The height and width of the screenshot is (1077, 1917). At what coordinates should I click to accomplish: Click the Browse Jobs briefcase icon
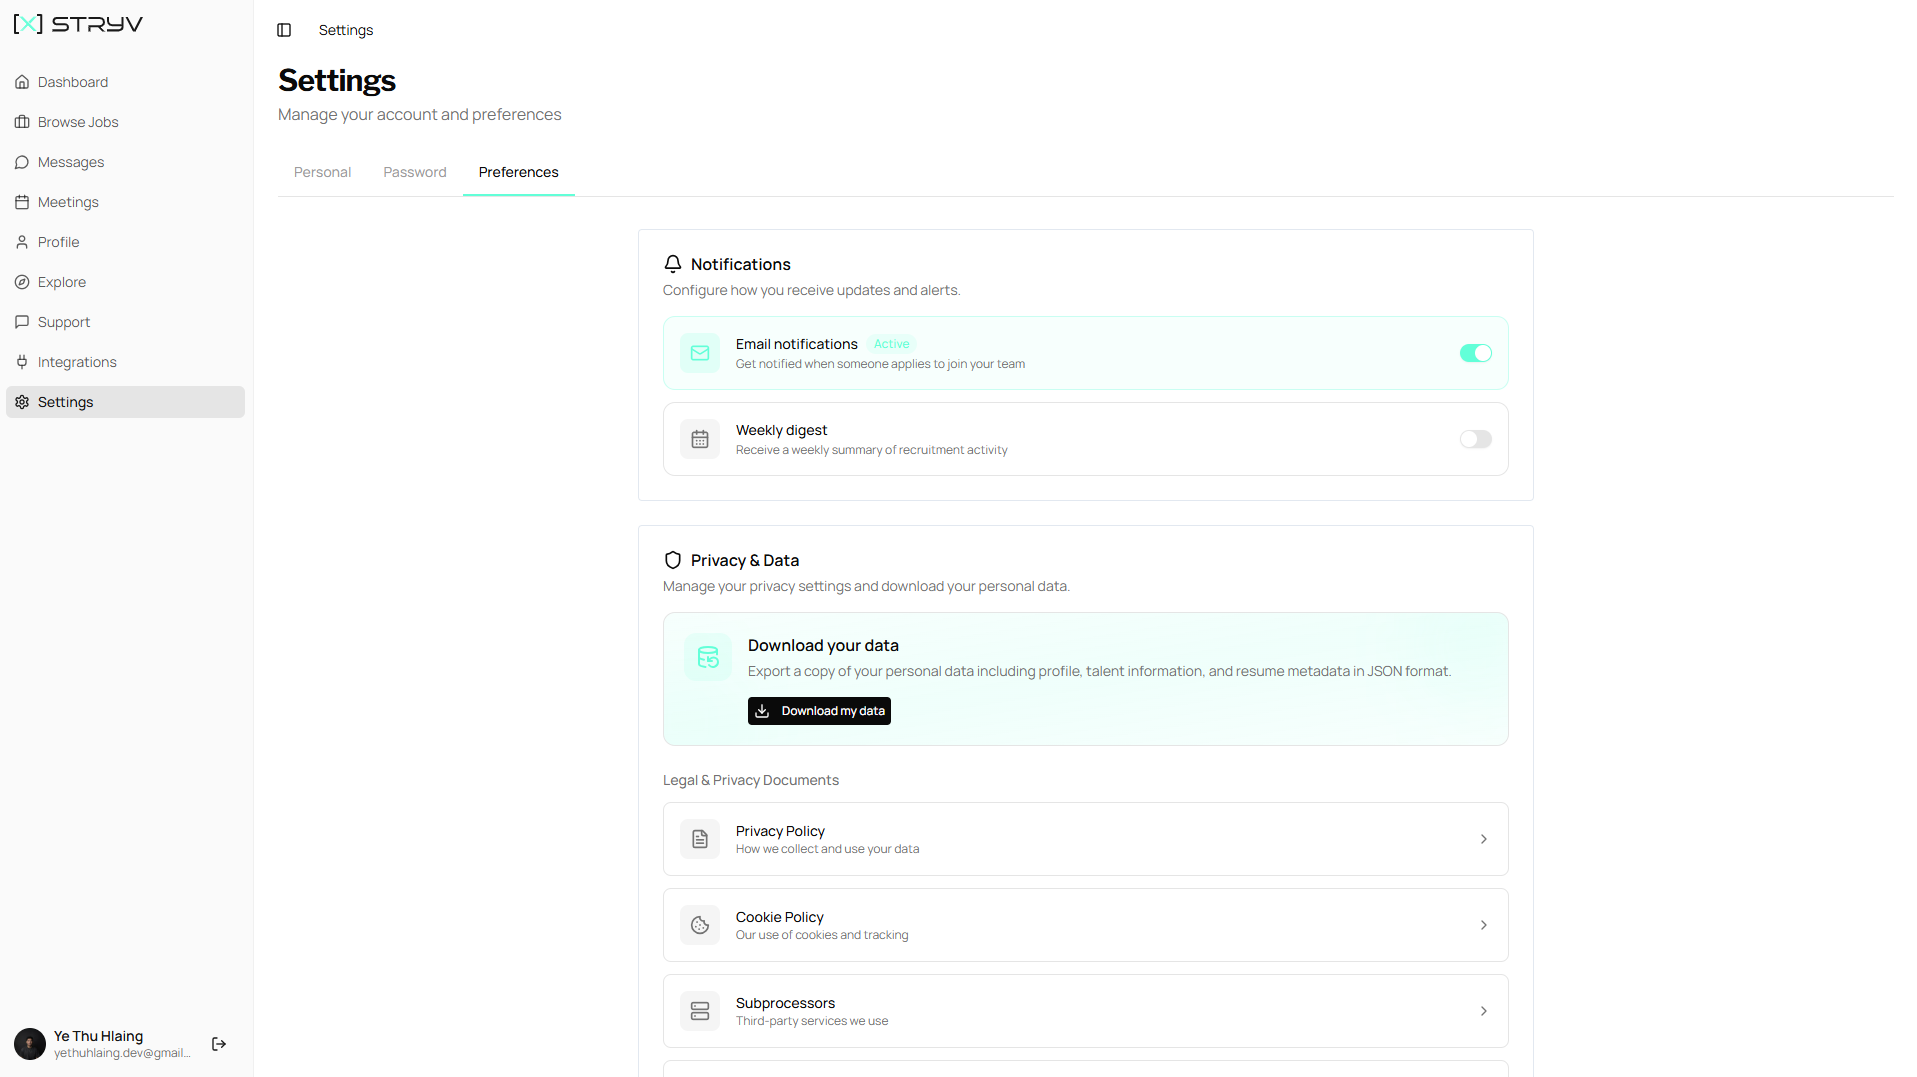point(22,122)
